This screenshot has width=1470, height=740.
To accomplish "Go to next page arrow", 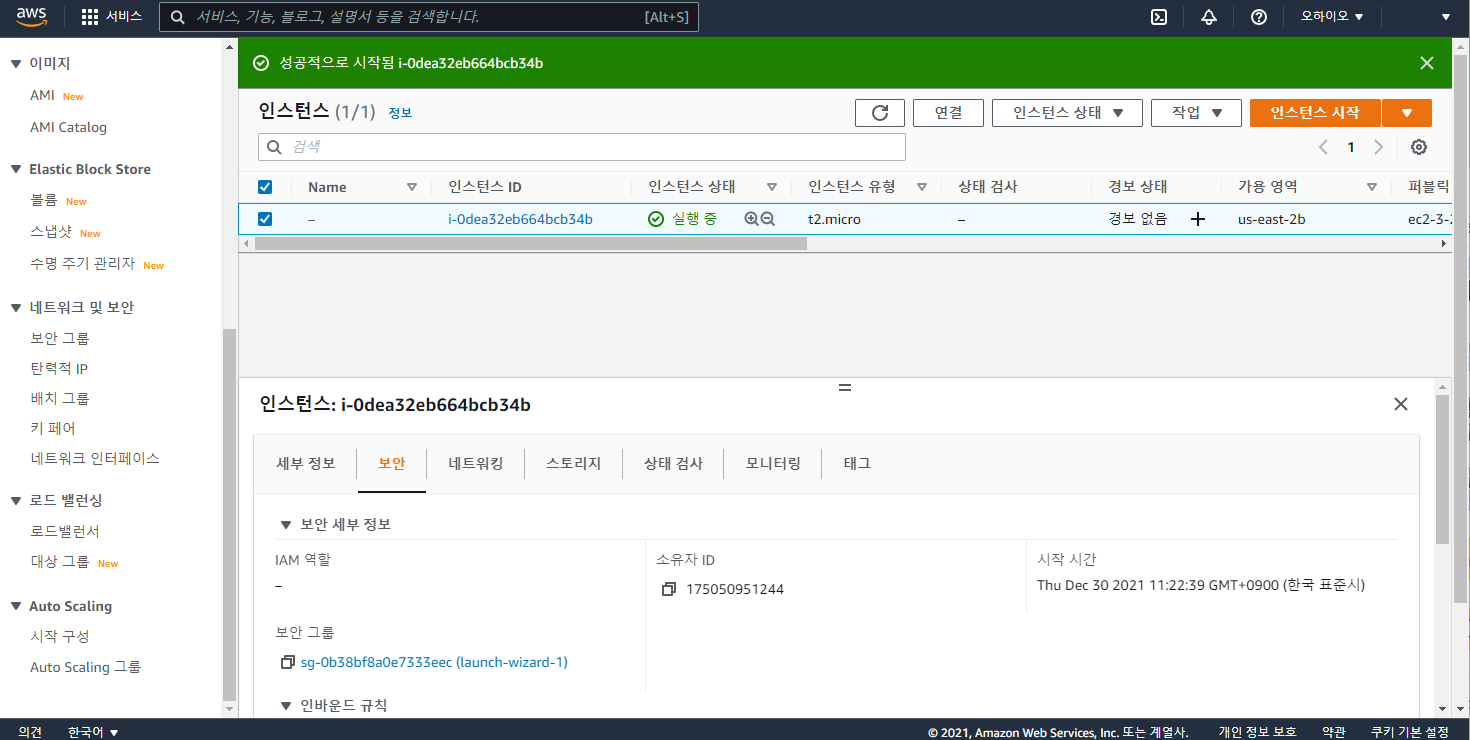I will 1379,147.
